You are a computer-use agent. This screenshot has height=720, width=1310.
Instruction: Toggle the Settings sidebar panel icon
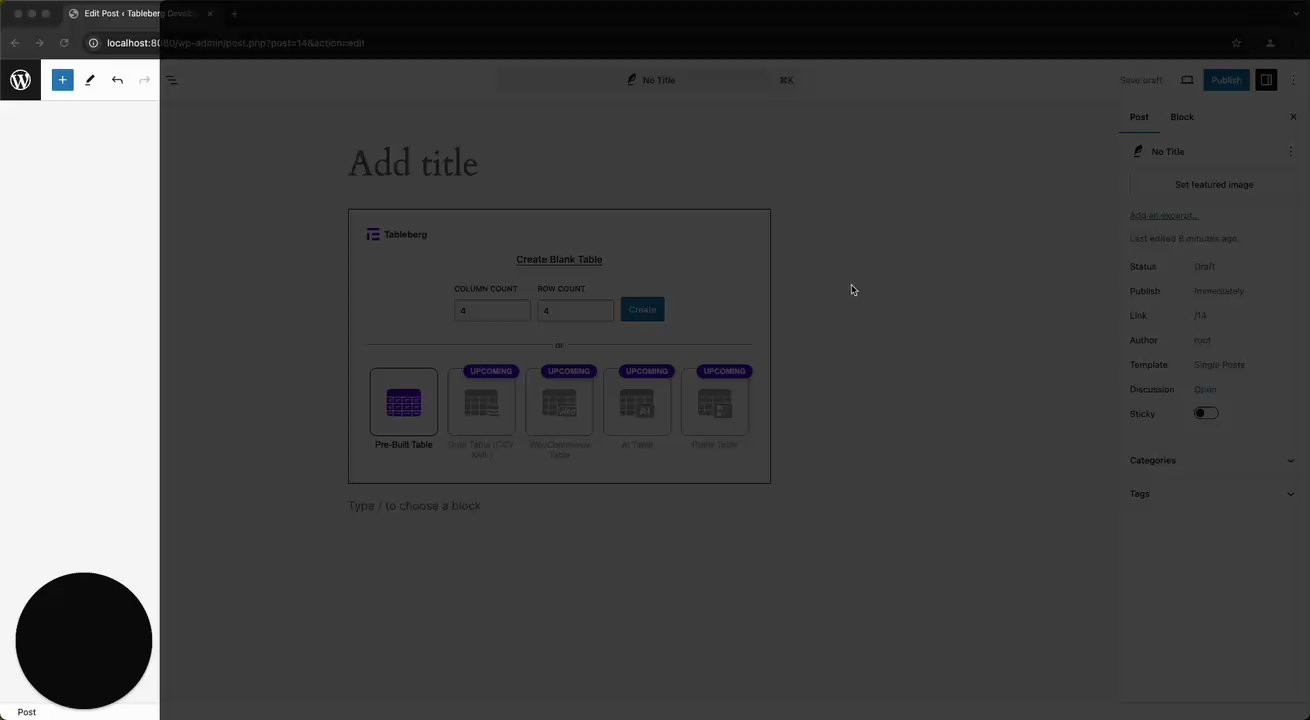click(x=1266, y=80)
